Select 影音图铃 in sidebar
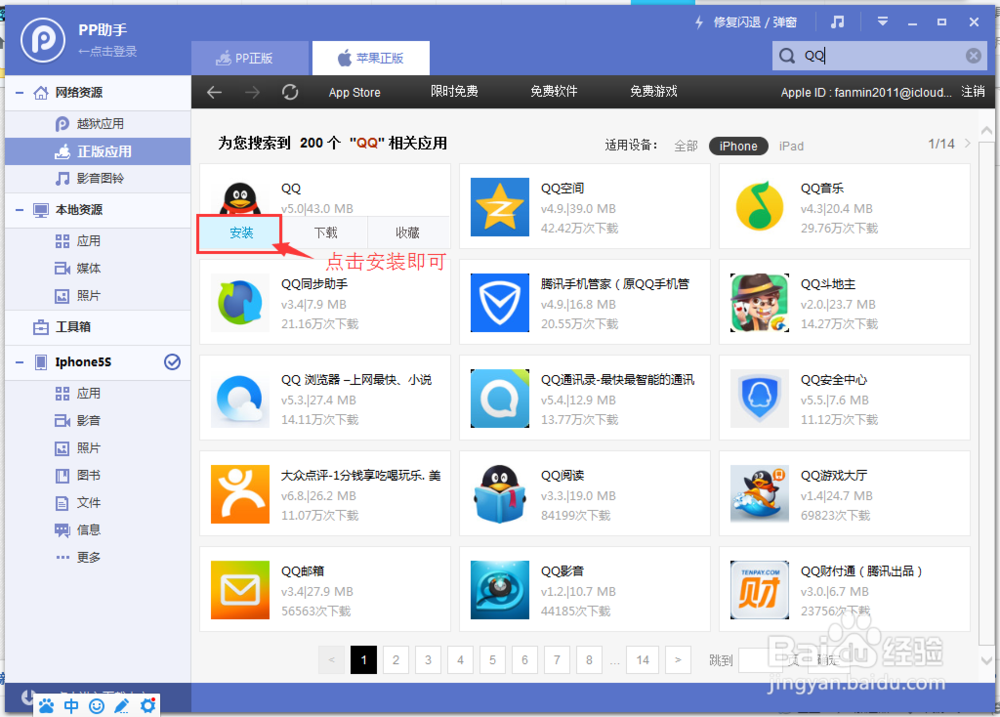Viewport: 1000px width, 717px height. [98, 179]
